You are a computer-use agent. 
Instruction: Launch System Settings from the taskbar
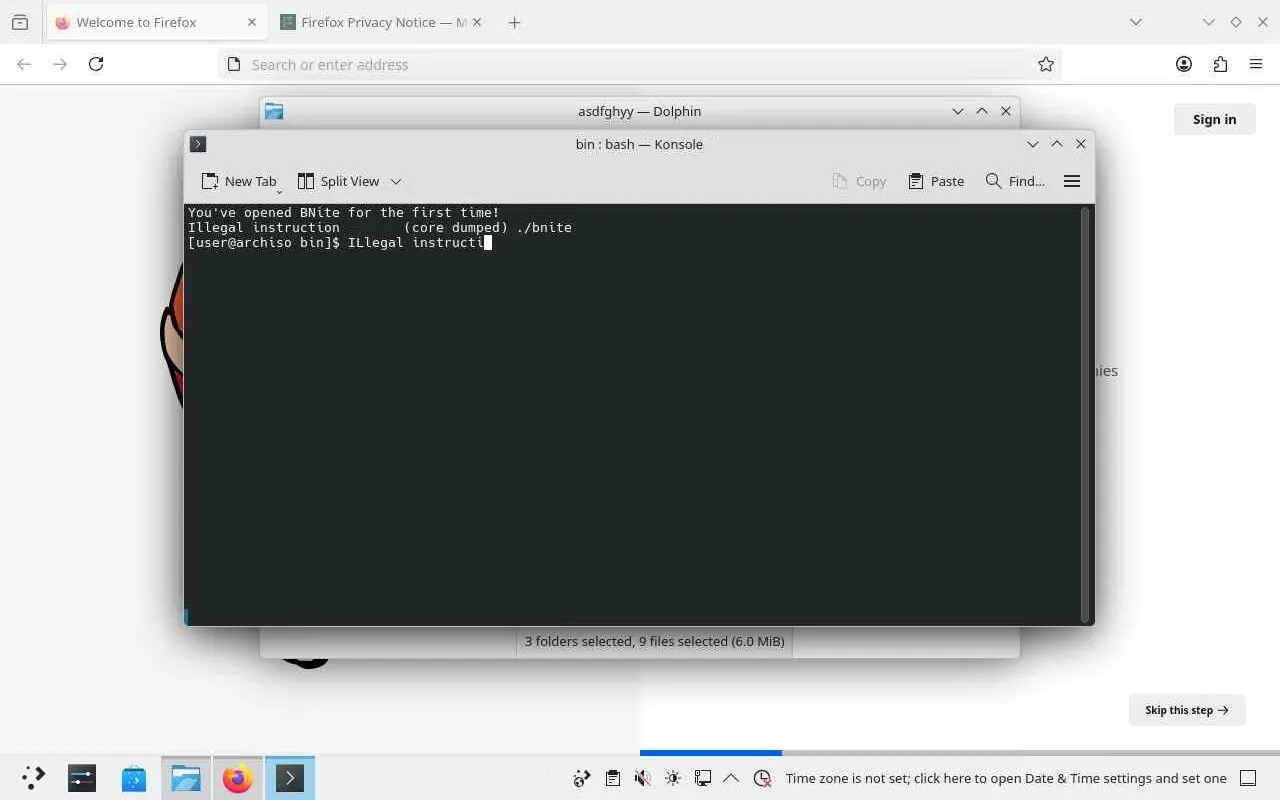pos(82,778)
